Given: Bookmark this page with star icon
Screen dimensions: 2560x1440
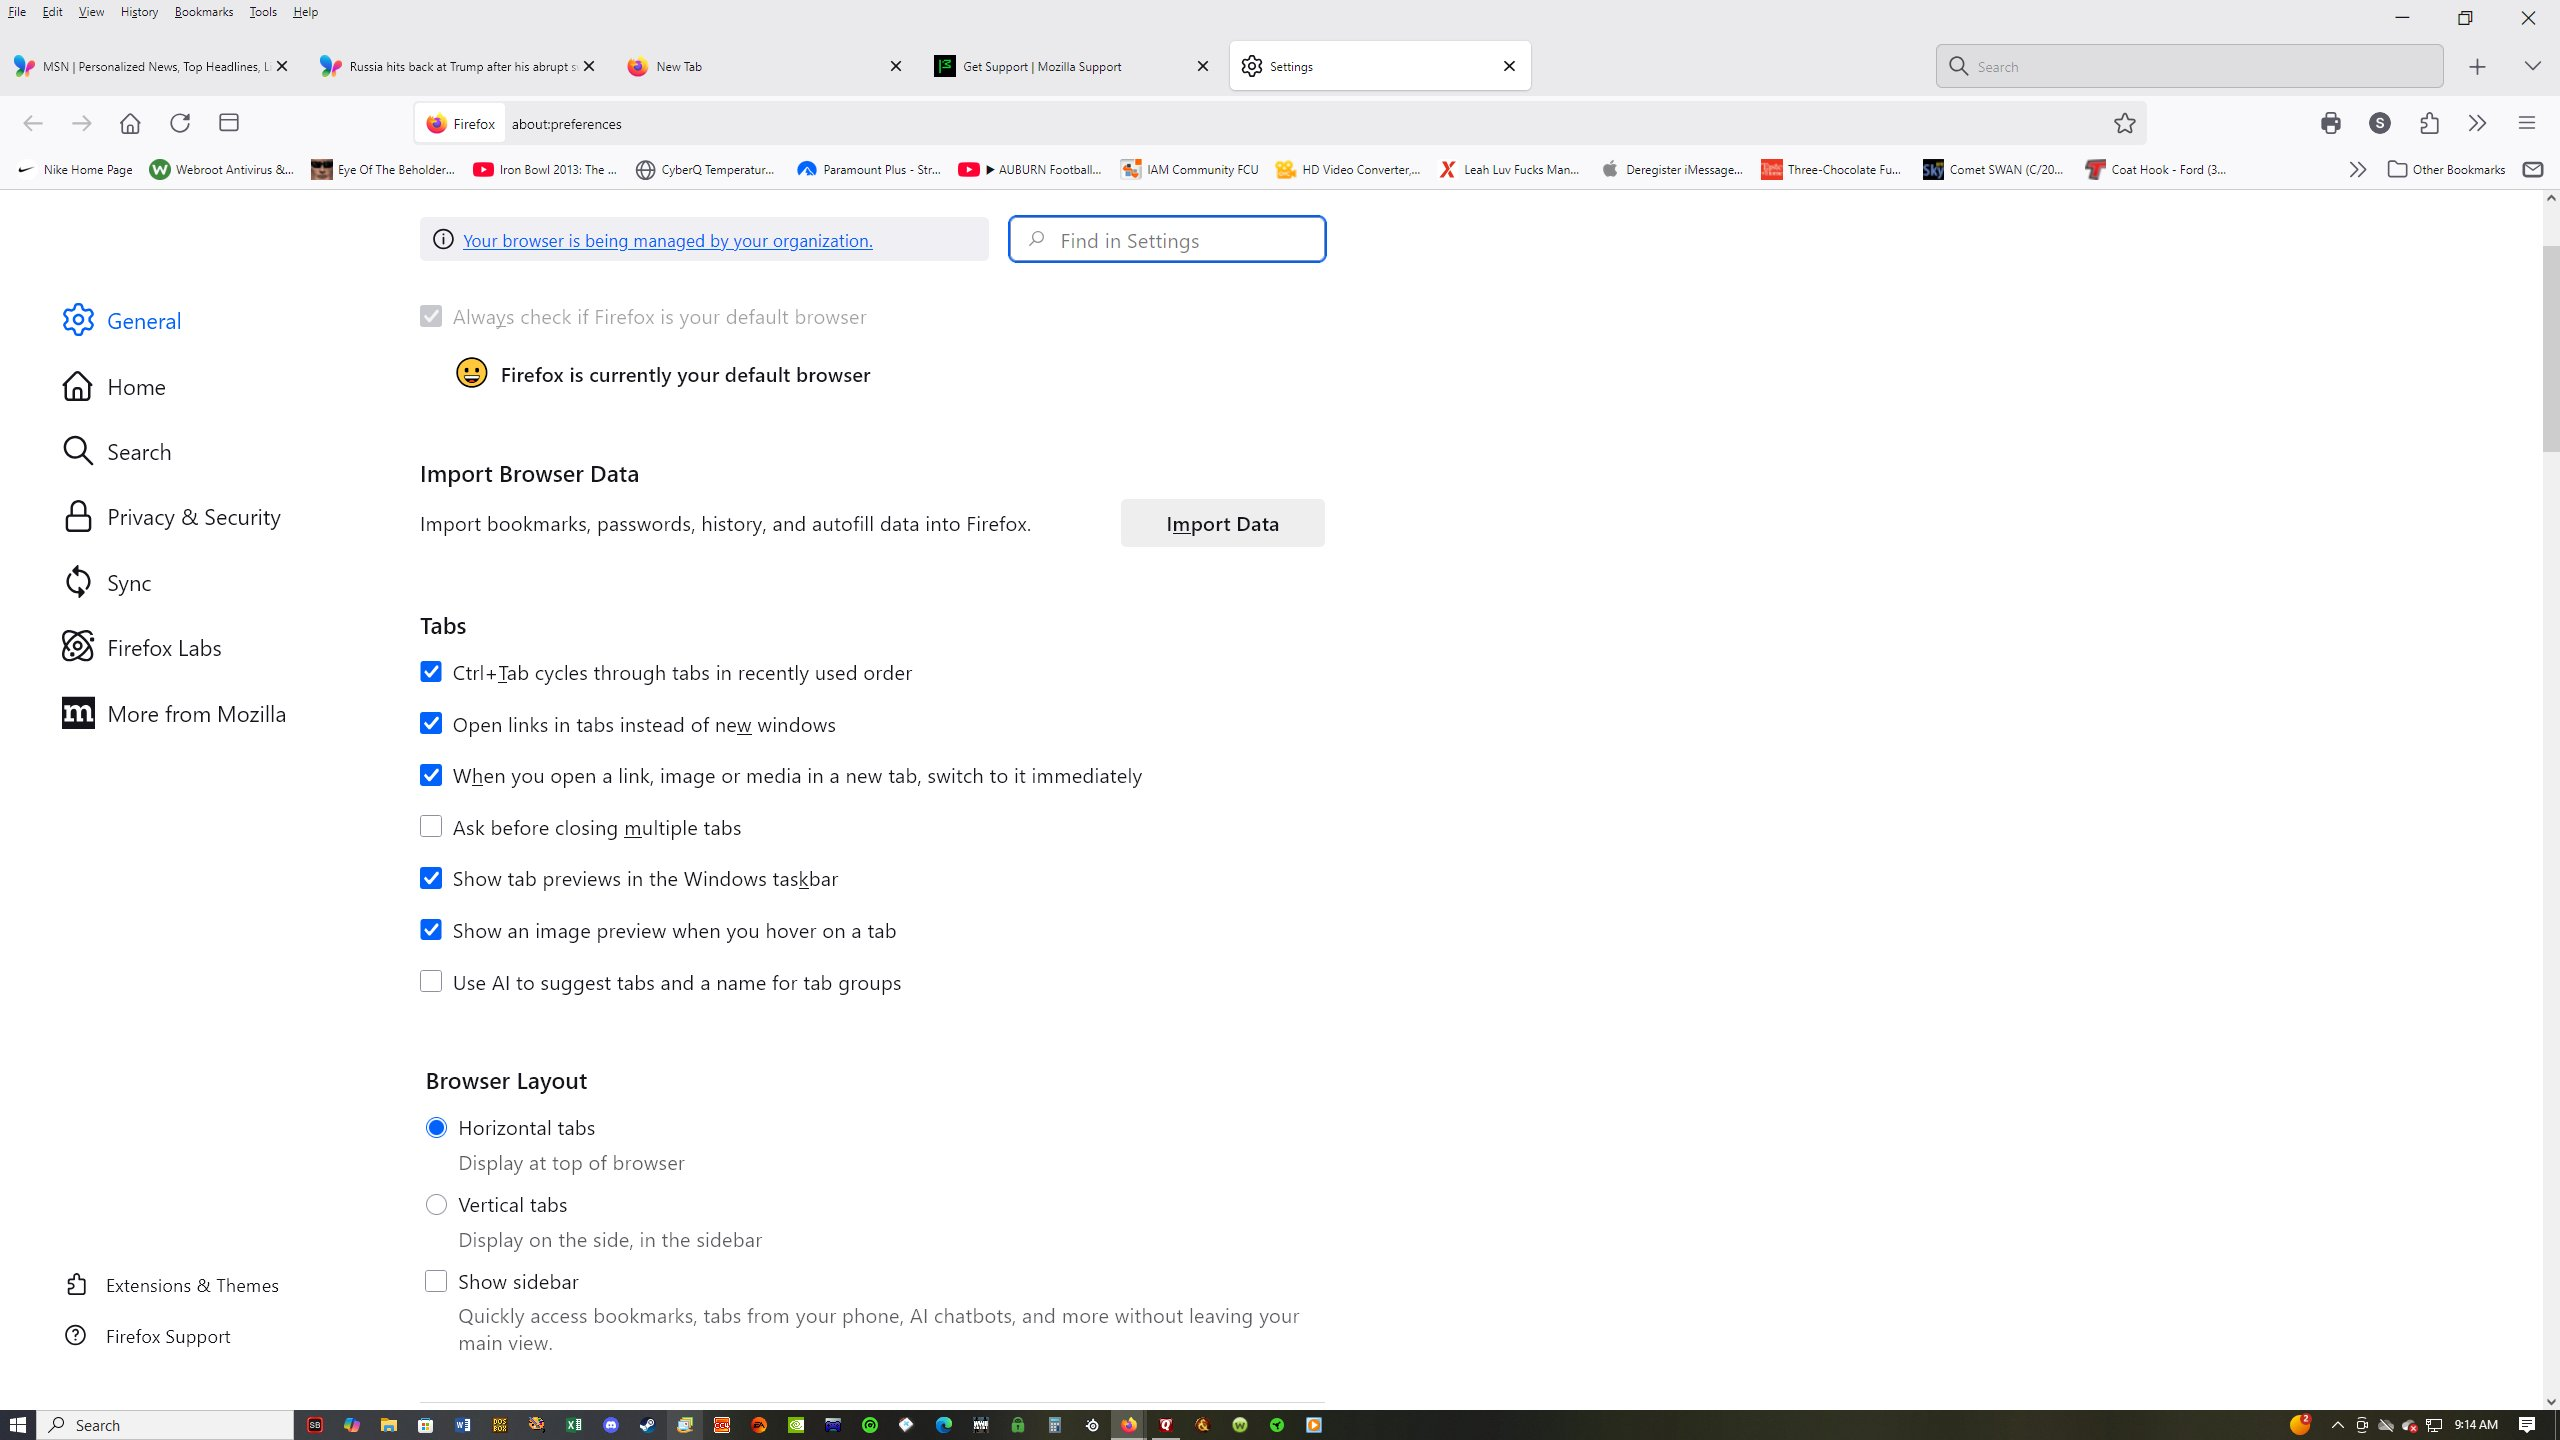Looking at the screenshot, I should pos(2124,123).
